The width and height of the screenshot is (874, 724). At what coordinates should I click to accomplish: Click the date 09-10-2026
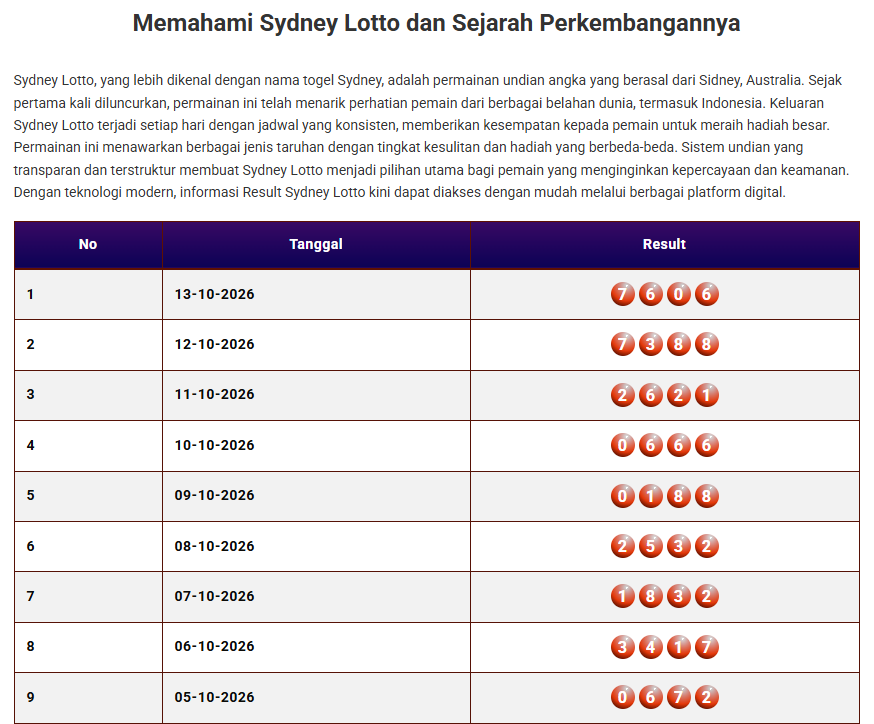click(215, 495)
